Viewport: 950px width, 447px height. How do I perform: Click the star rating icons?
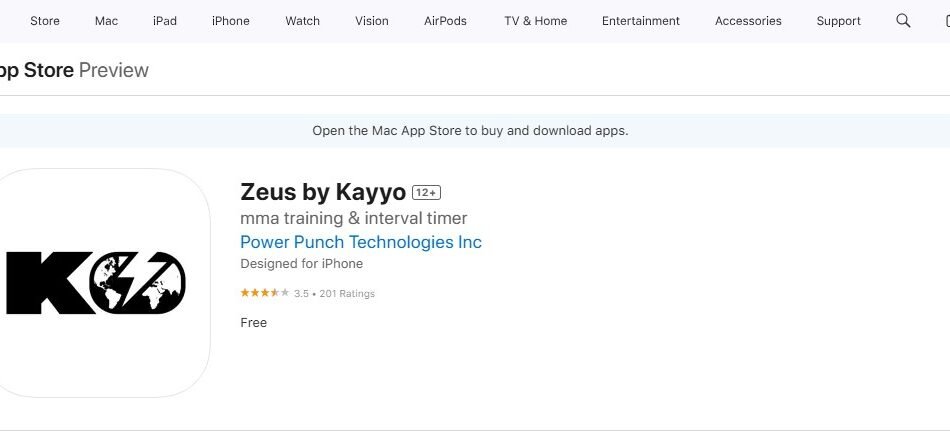(264, 294)
